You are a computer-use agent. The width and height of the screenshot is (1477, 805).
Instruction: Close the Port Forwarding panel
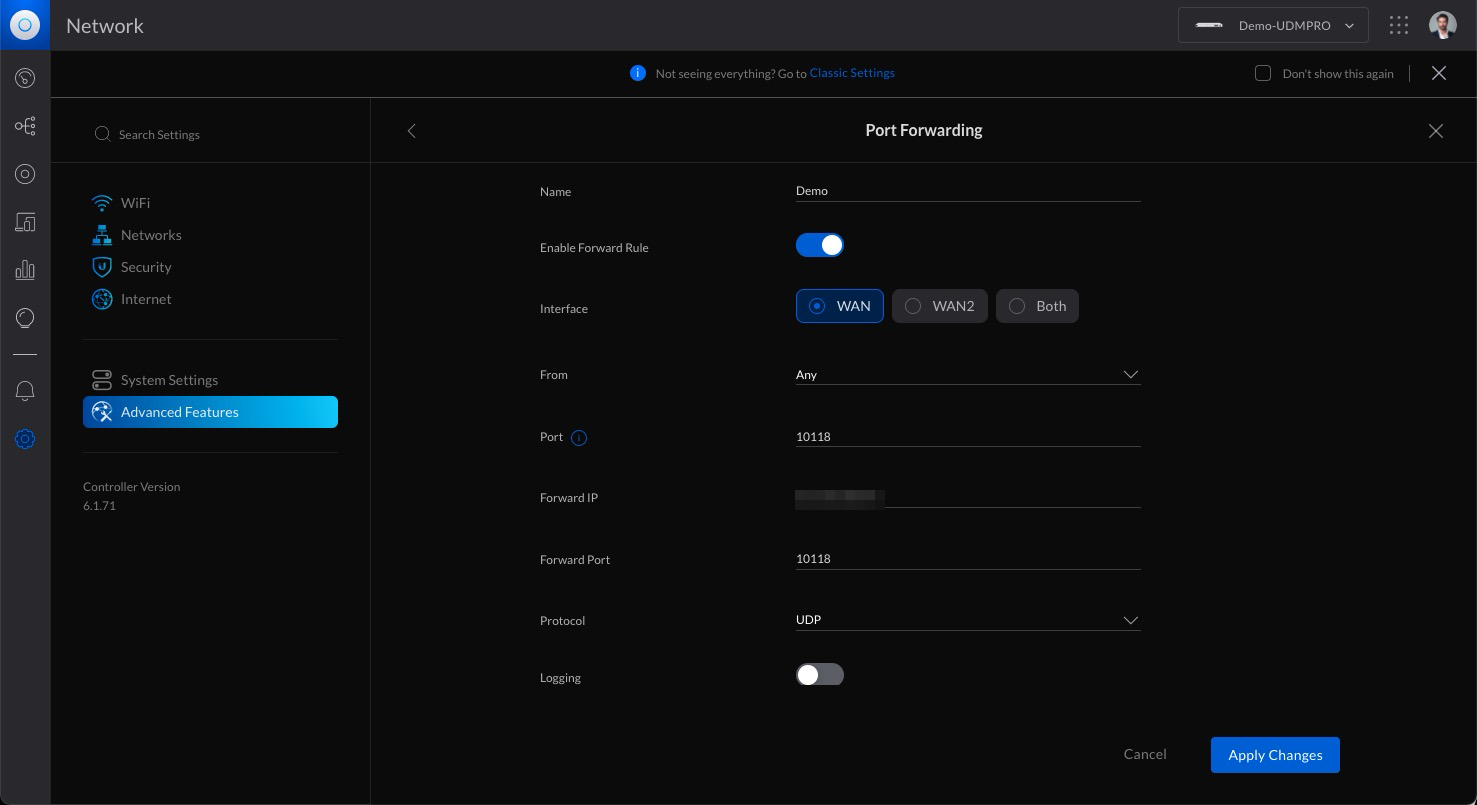1436,131
